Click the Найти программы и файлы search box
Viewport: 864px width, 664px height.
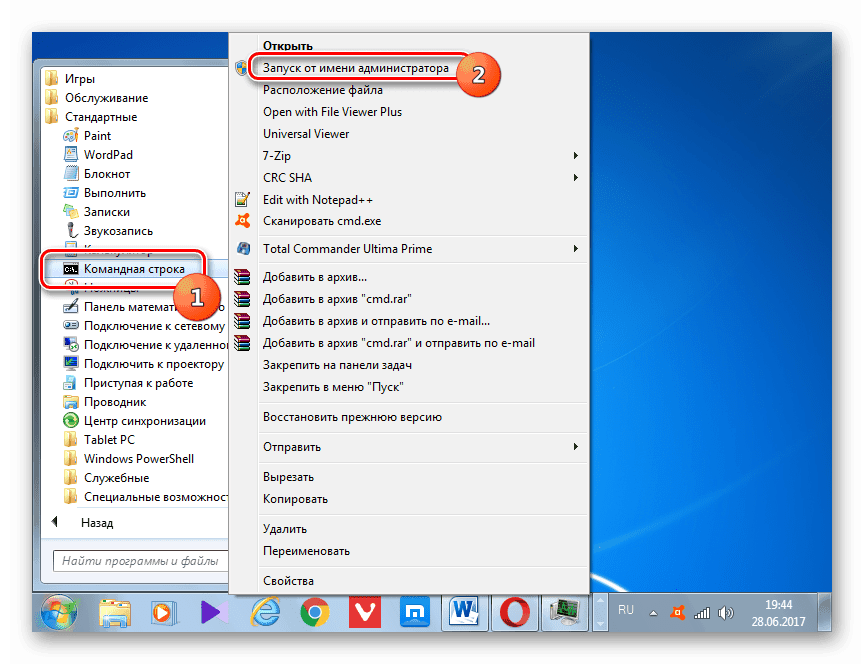141,561
